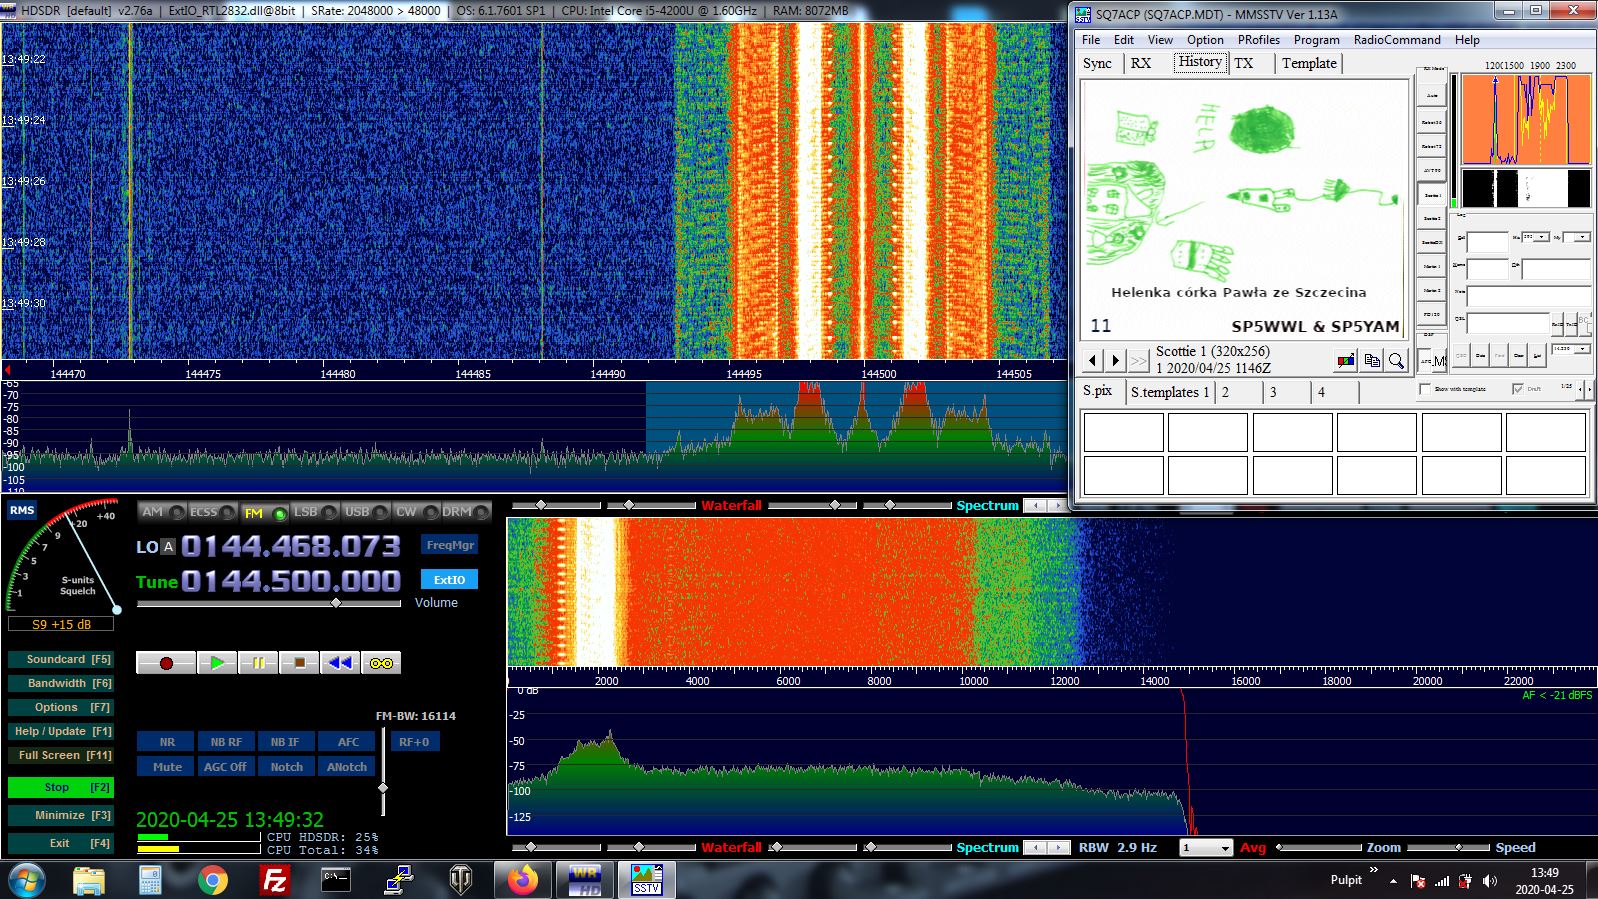Click the magnifier icon in MMSSTV history
The width and height of the screenshot is (1598, 899).
click(x=1396, y=360)
